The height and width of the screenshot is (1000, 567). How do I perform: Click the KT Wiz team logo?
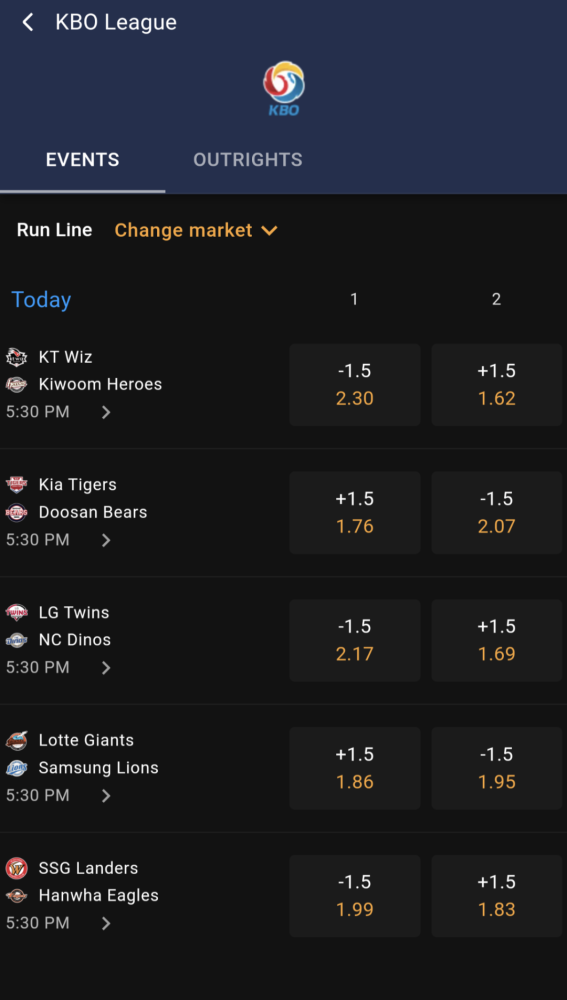pyautogui.click(x=17, y=357)
